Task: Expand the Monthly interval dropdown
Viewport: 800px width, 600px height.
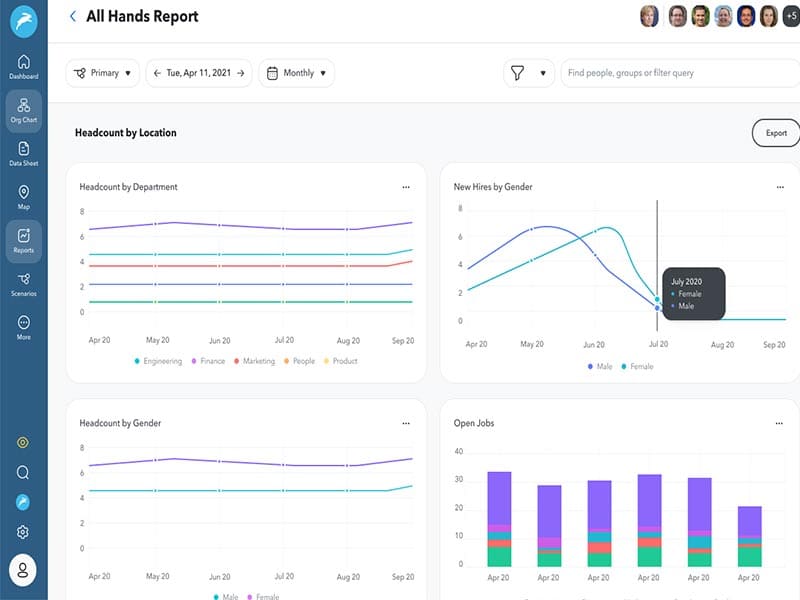Action: pos(296,73)
